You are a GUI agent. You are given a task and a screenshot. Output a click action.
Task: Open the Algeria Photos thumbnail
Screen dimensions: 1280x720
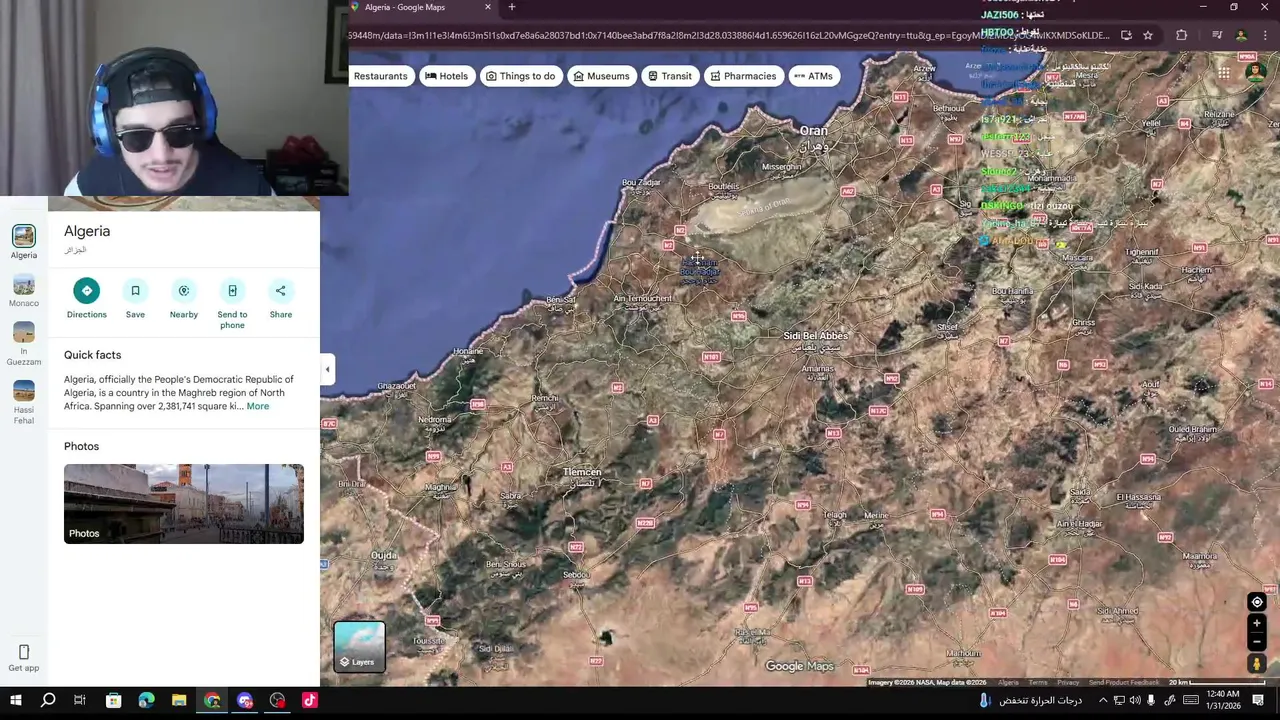[x=184, y=504]
